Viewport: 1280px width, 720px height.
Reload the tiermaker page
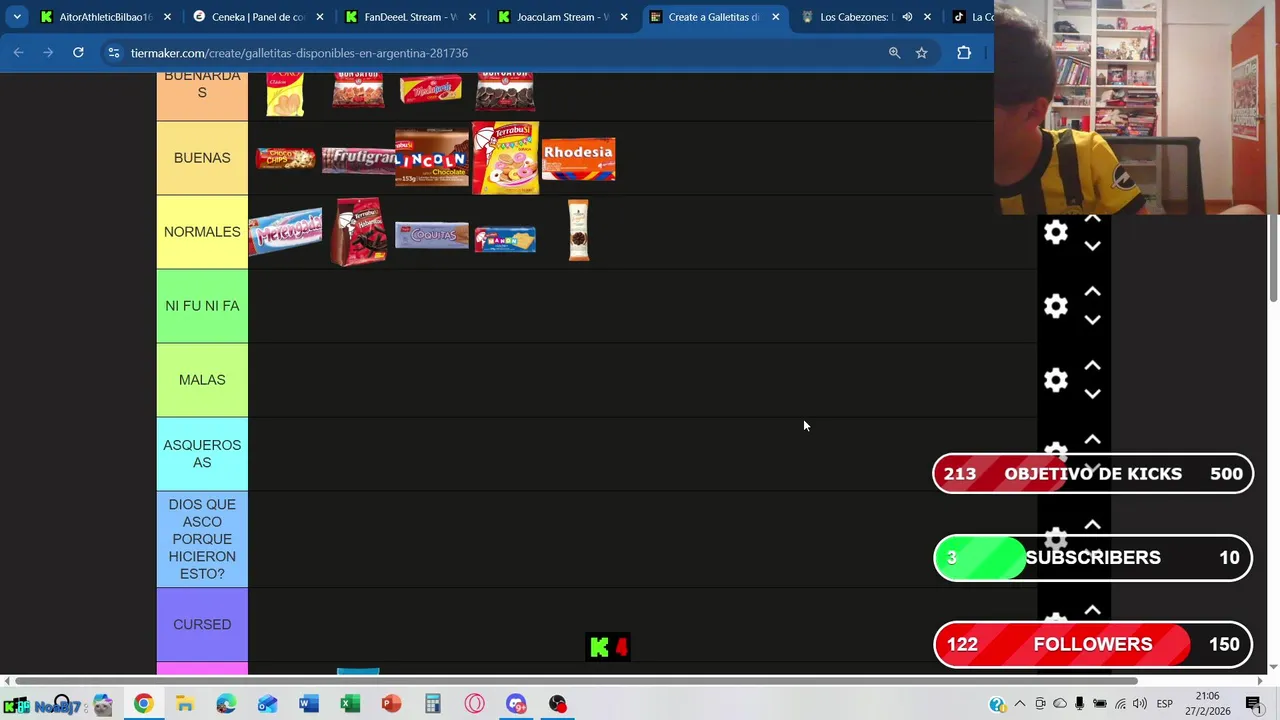[78, 52]
